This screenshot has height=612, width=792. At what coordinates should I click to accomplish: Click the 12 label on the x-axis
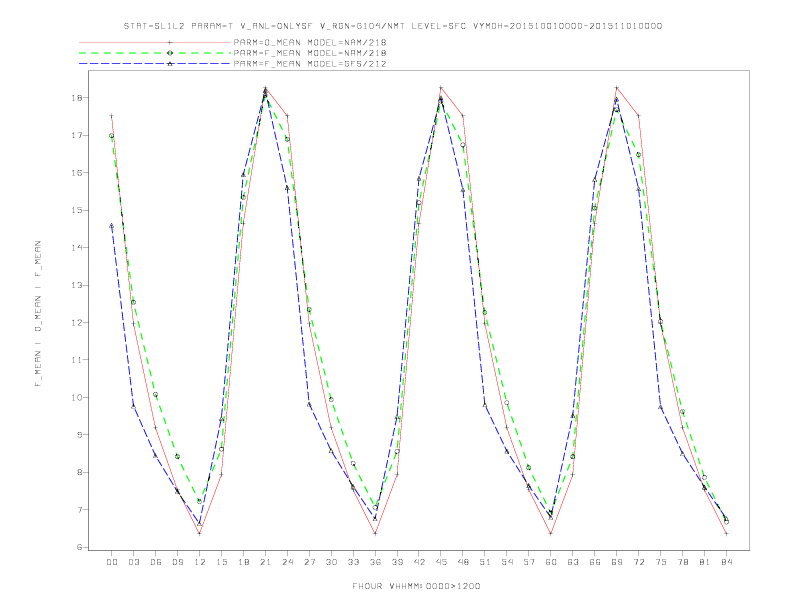tap(200, 562)
